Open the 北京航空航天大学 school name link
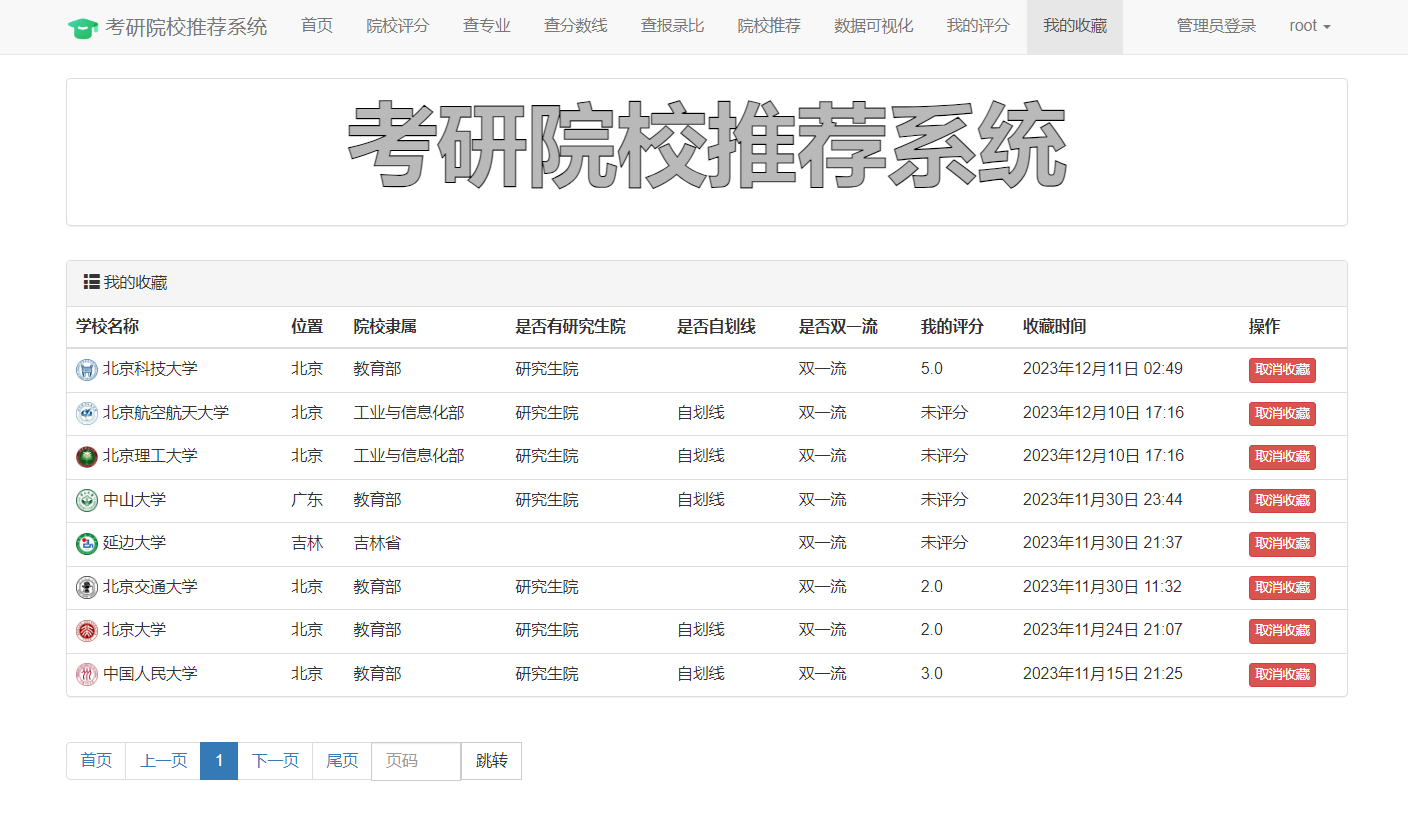 pos(166,412)
